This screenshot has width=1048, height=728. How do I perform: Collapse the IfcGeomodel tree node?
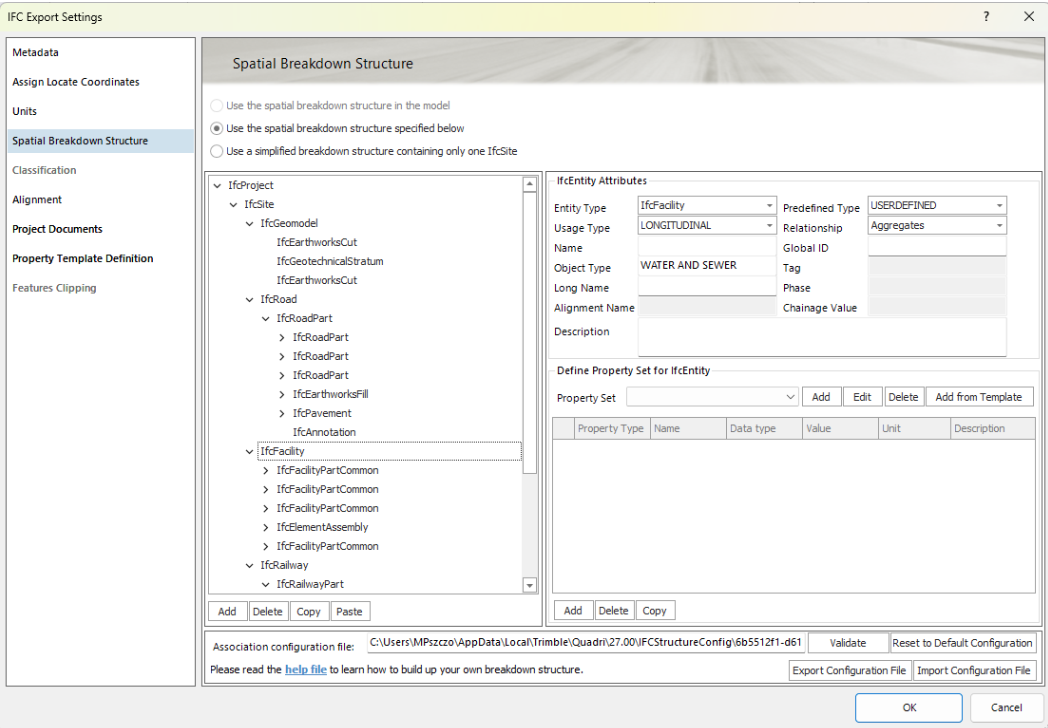(249, 223)
